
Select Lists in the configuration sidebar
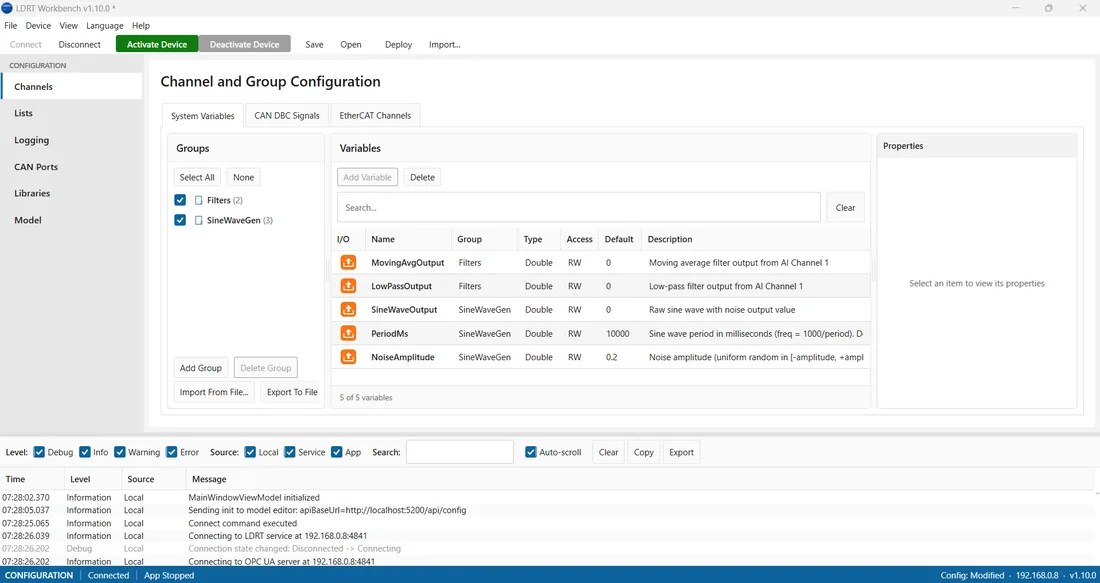[72, 113]
